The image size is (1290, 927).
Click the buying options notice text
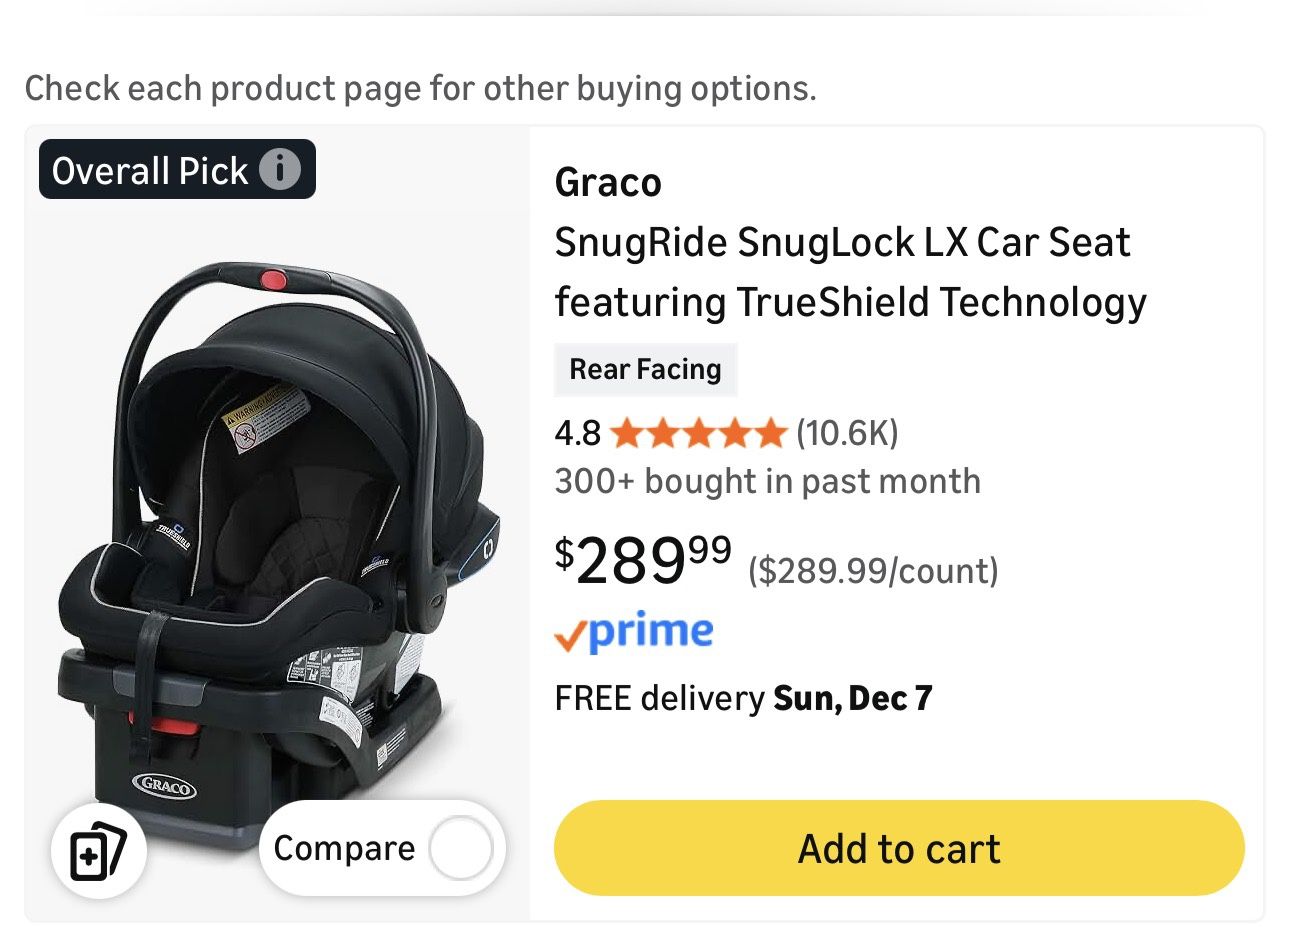[421, 88]
